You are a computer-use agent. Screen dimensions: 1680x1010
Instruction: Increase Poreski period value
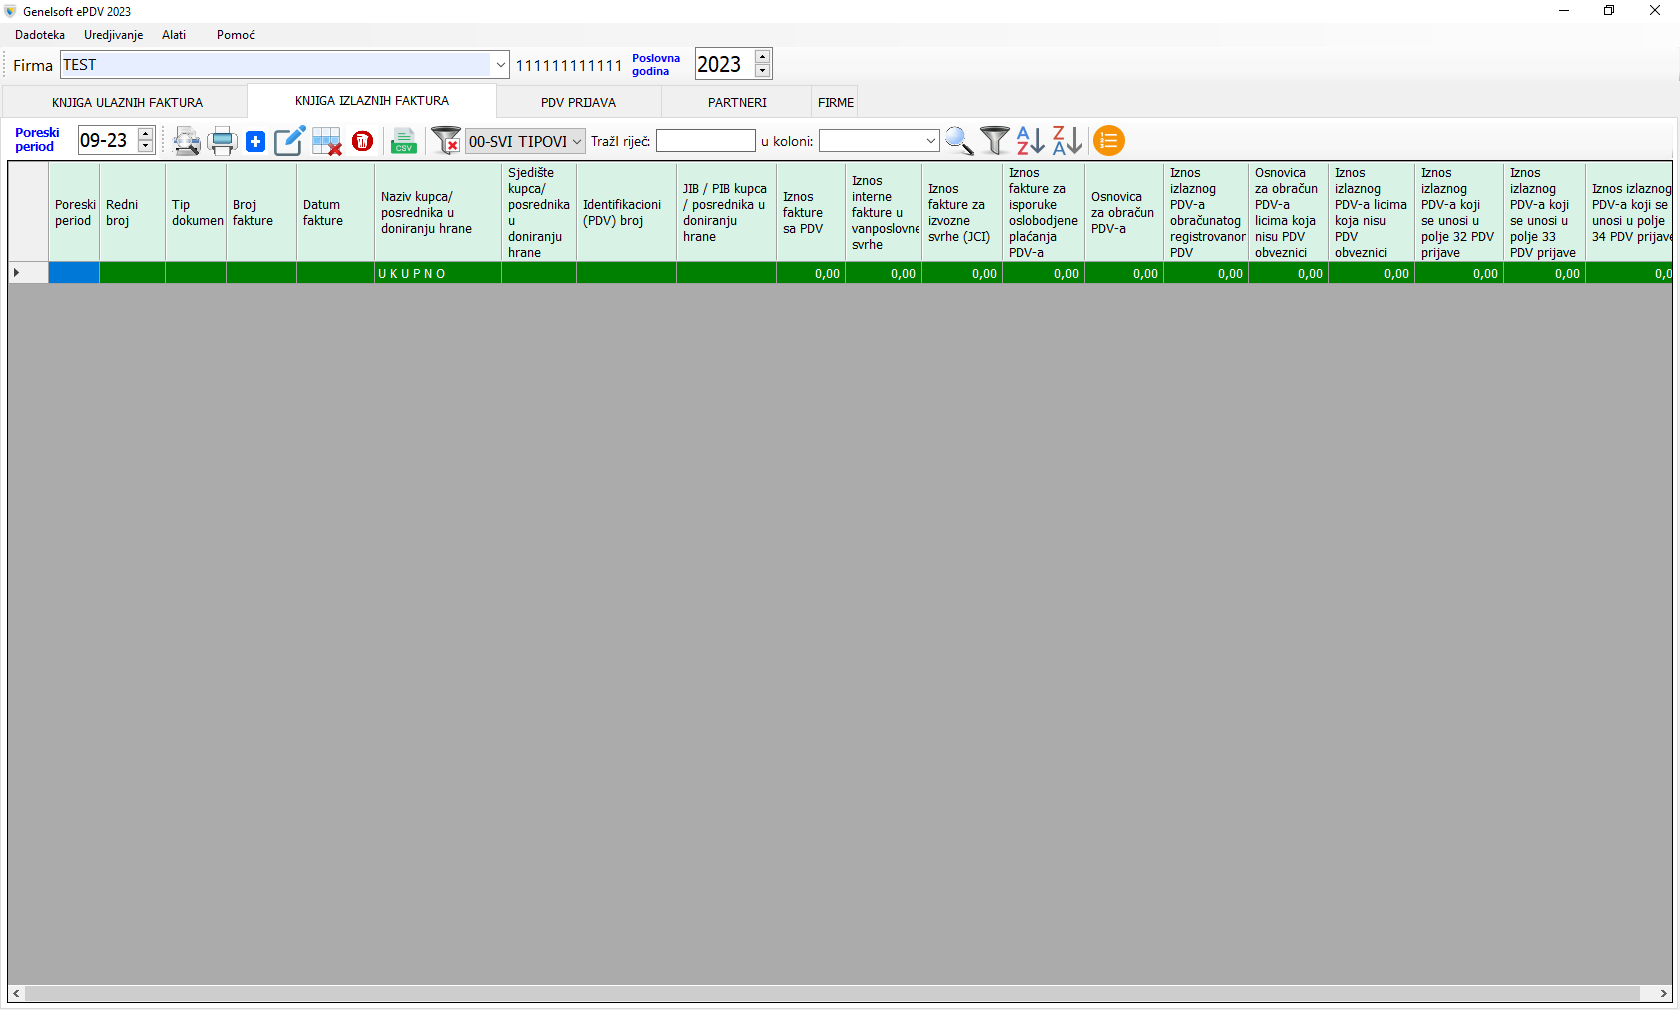[146, 134]
